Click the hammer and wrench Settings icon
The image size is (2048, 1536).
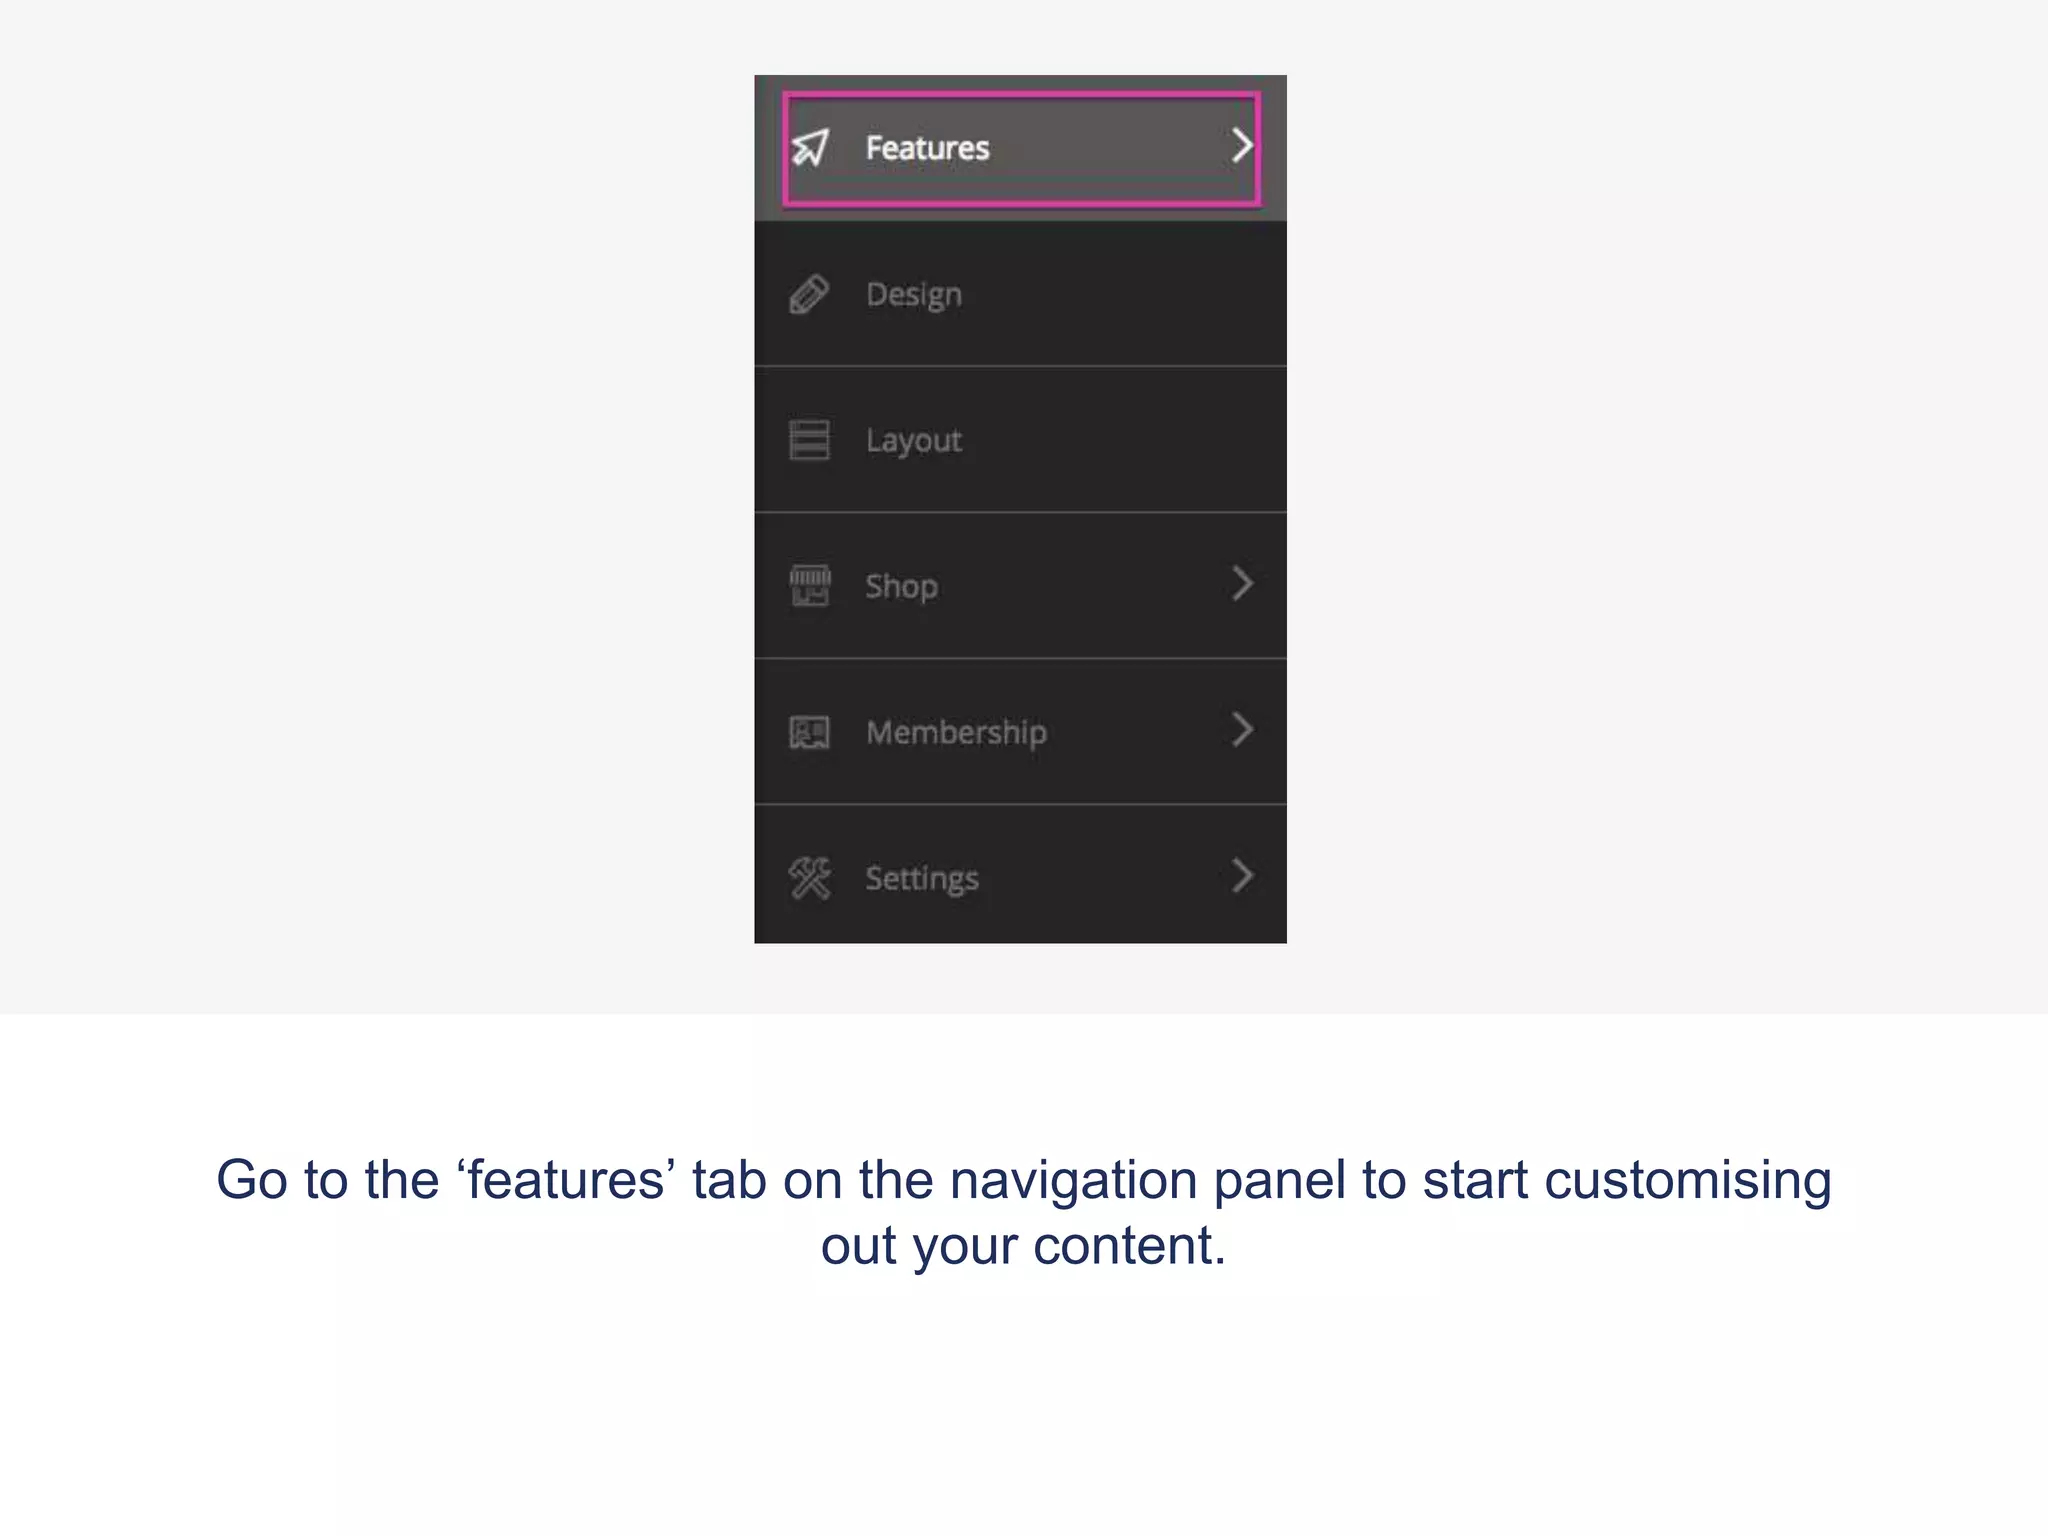click(x=809, y=878)
